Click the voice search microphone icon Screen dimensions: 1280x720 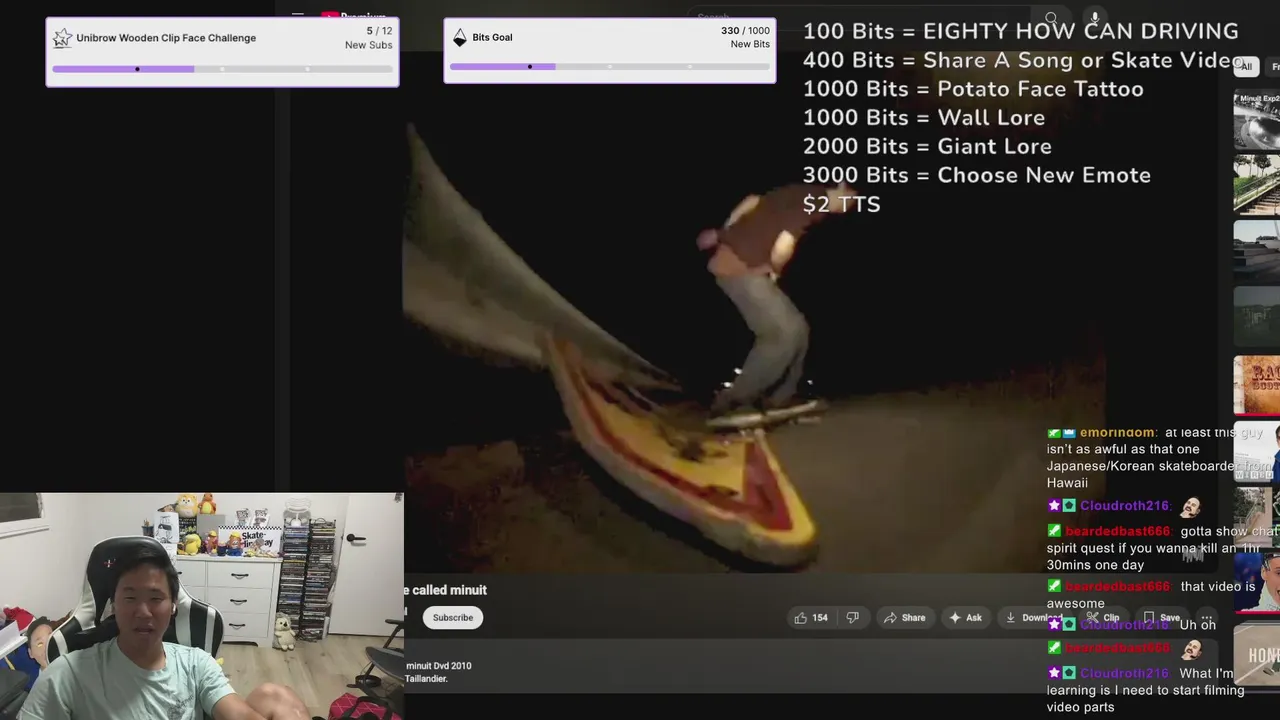[x=1095, y=18]
